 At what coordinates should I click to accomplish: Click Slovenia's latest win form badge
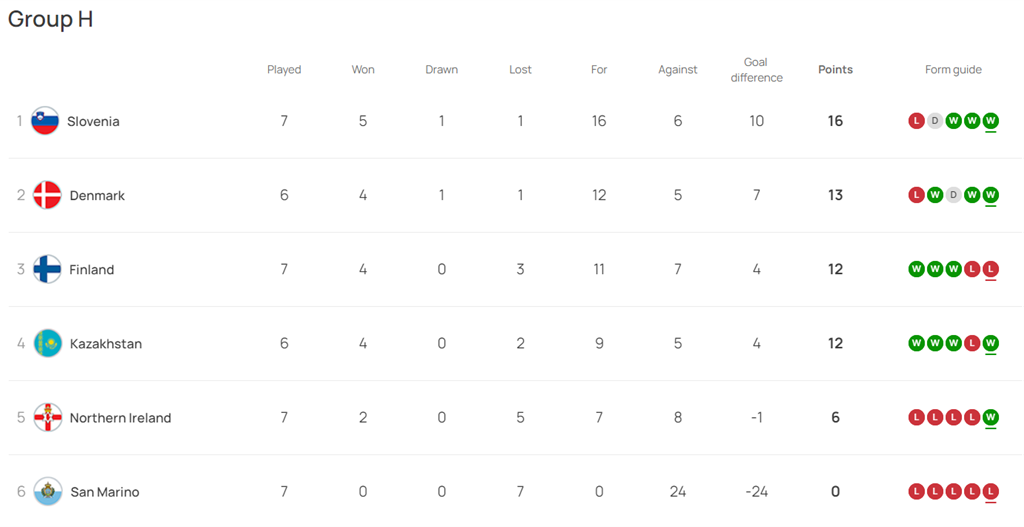coord(991,121)
